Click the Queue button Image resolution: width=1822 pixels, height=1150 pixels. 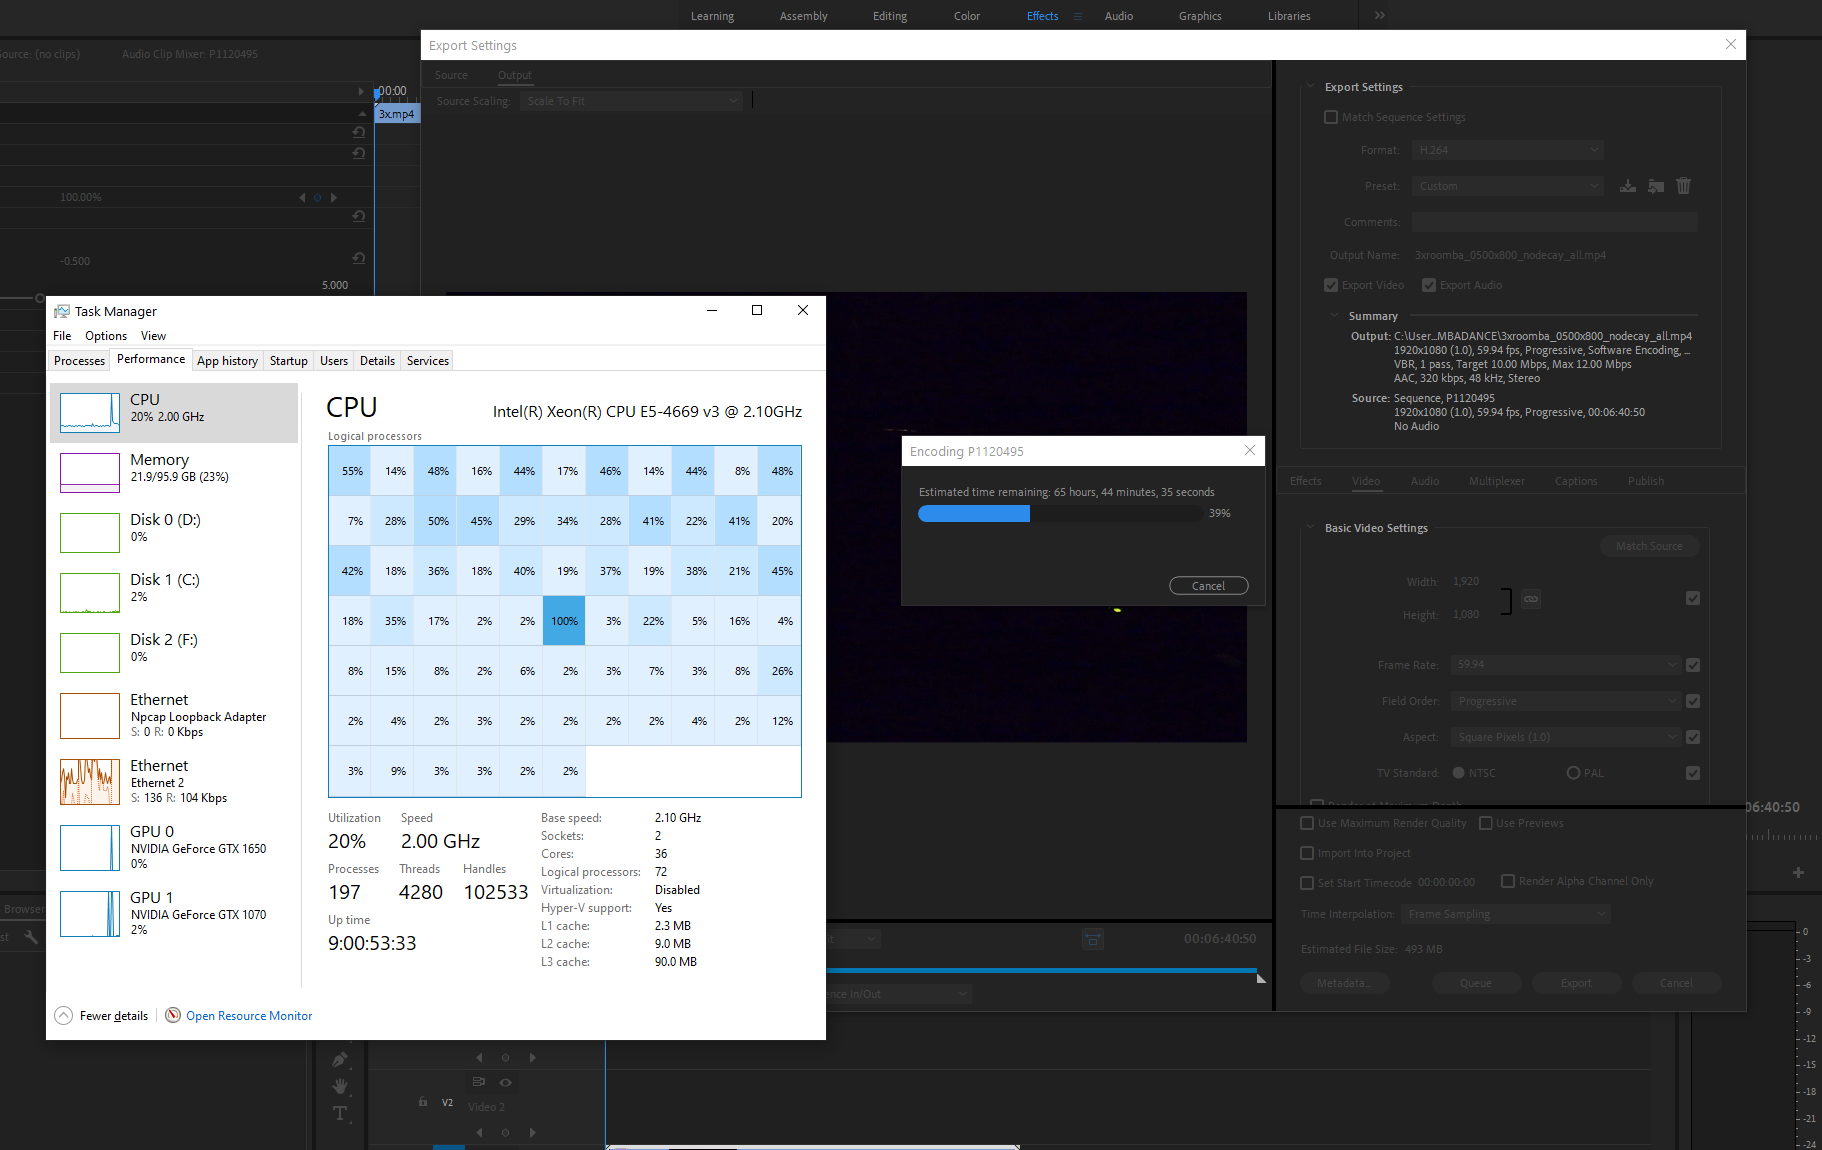pos(1476,983)
